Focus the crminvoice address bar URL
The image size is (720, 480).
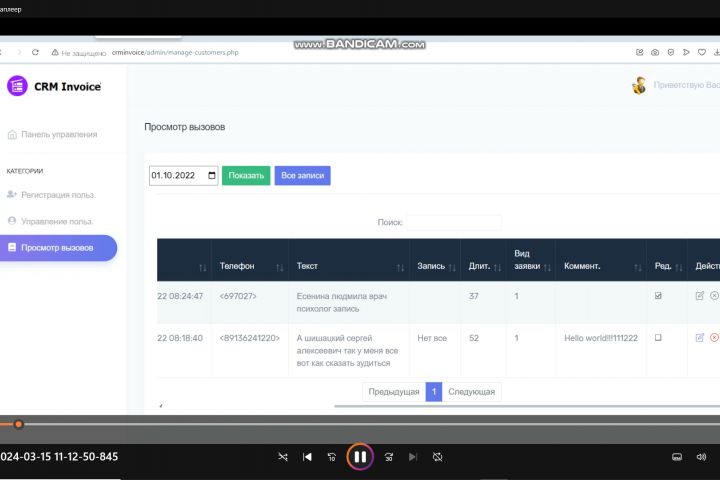point(175,52)
